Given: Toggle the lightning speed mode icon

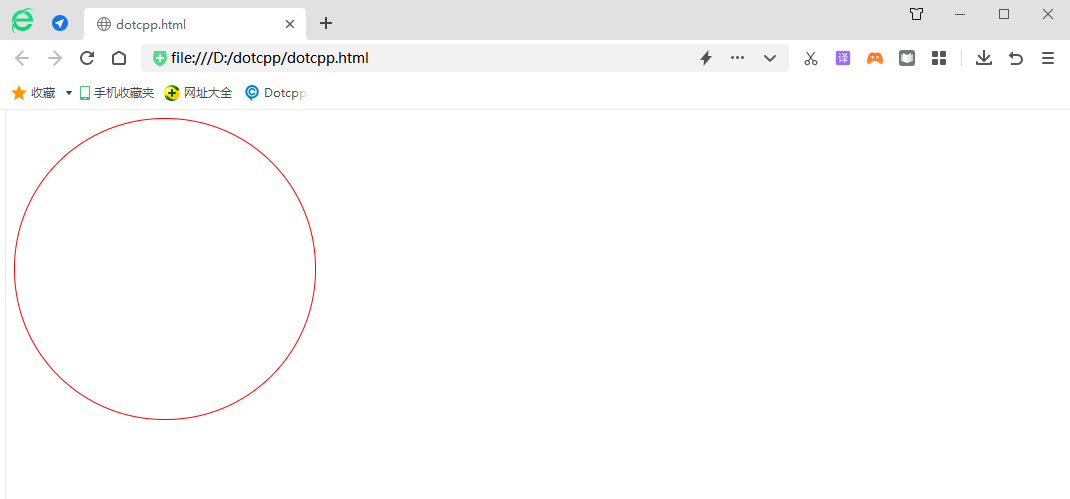Looking at the screenshot, I should (705, 58).
